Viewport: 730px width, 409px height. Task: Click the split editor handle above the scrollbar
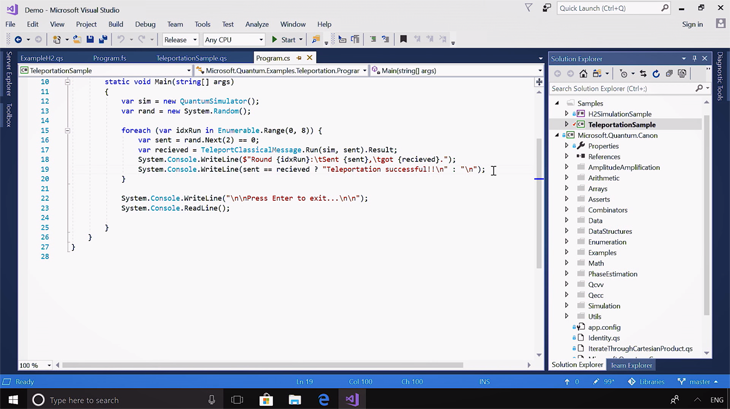coord(539,82)
